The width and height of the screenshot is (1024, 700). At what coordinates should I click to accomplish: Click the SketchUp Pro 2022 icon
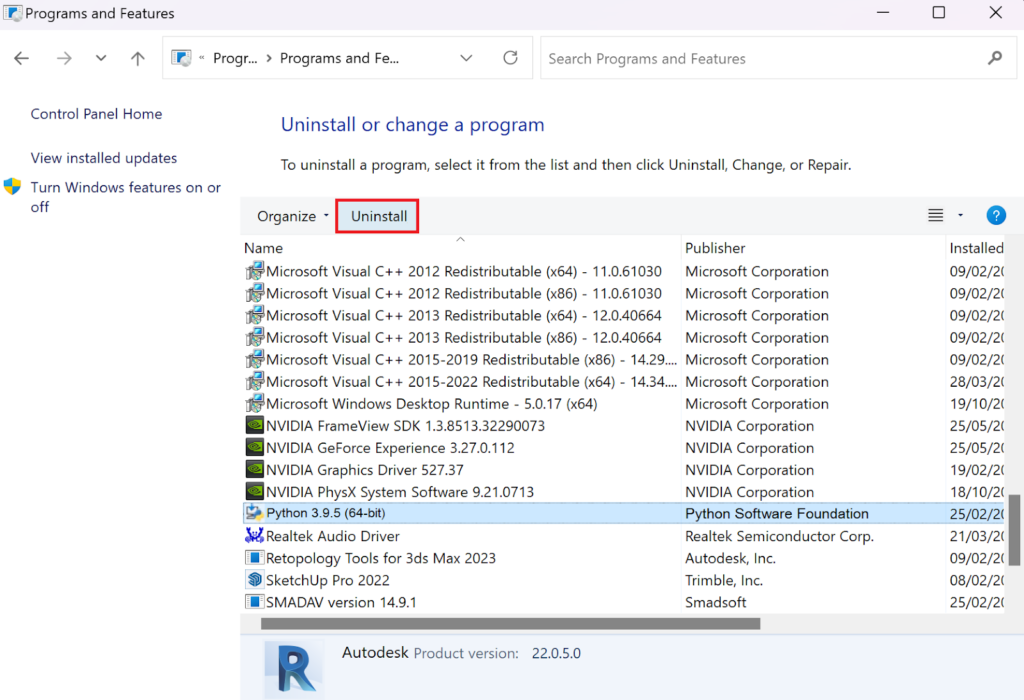pyautogui.click(x=254, y=579)
